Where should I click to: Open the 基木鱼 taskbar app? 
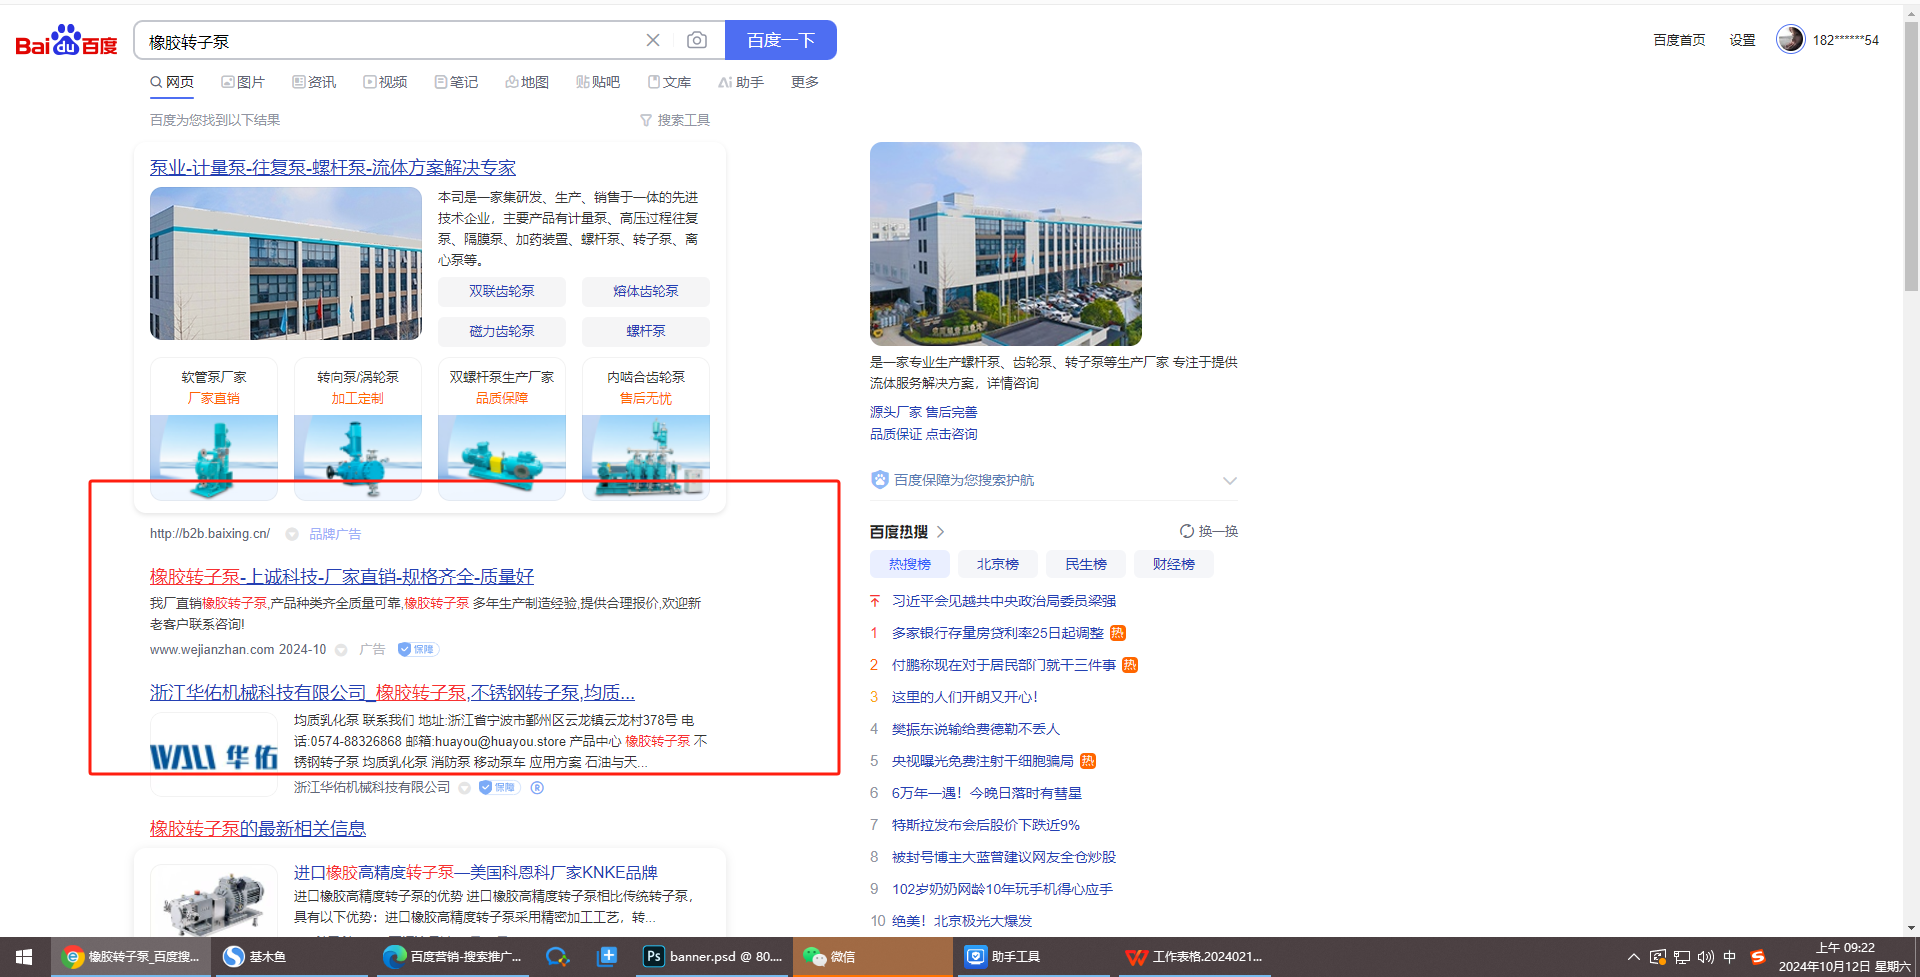[290, 957]
